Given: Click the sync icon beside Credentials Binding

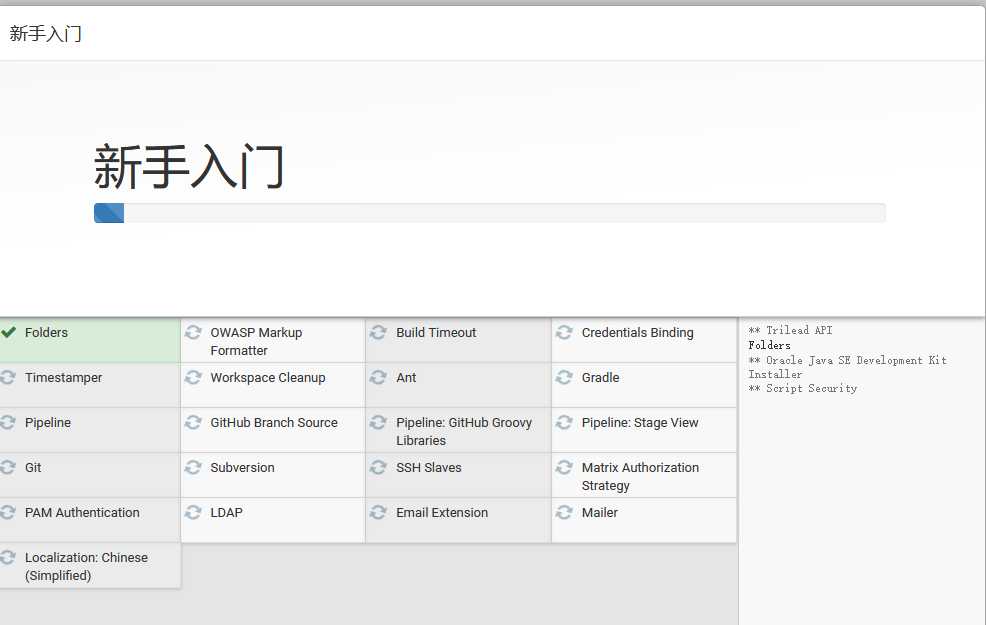Looking at the screenshot, I should [564, 332].
